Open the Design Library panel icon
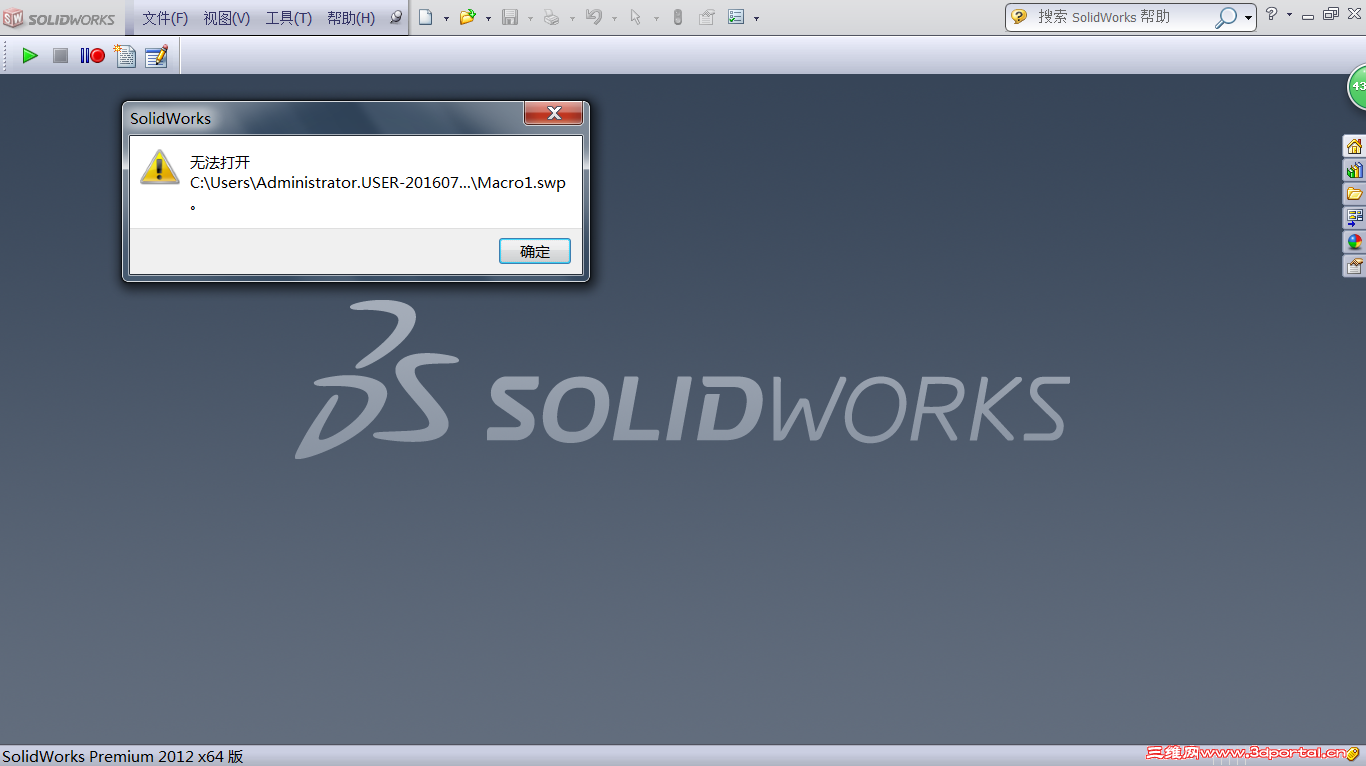The width and height of the screenshot is (1366, 766). 1354,169
